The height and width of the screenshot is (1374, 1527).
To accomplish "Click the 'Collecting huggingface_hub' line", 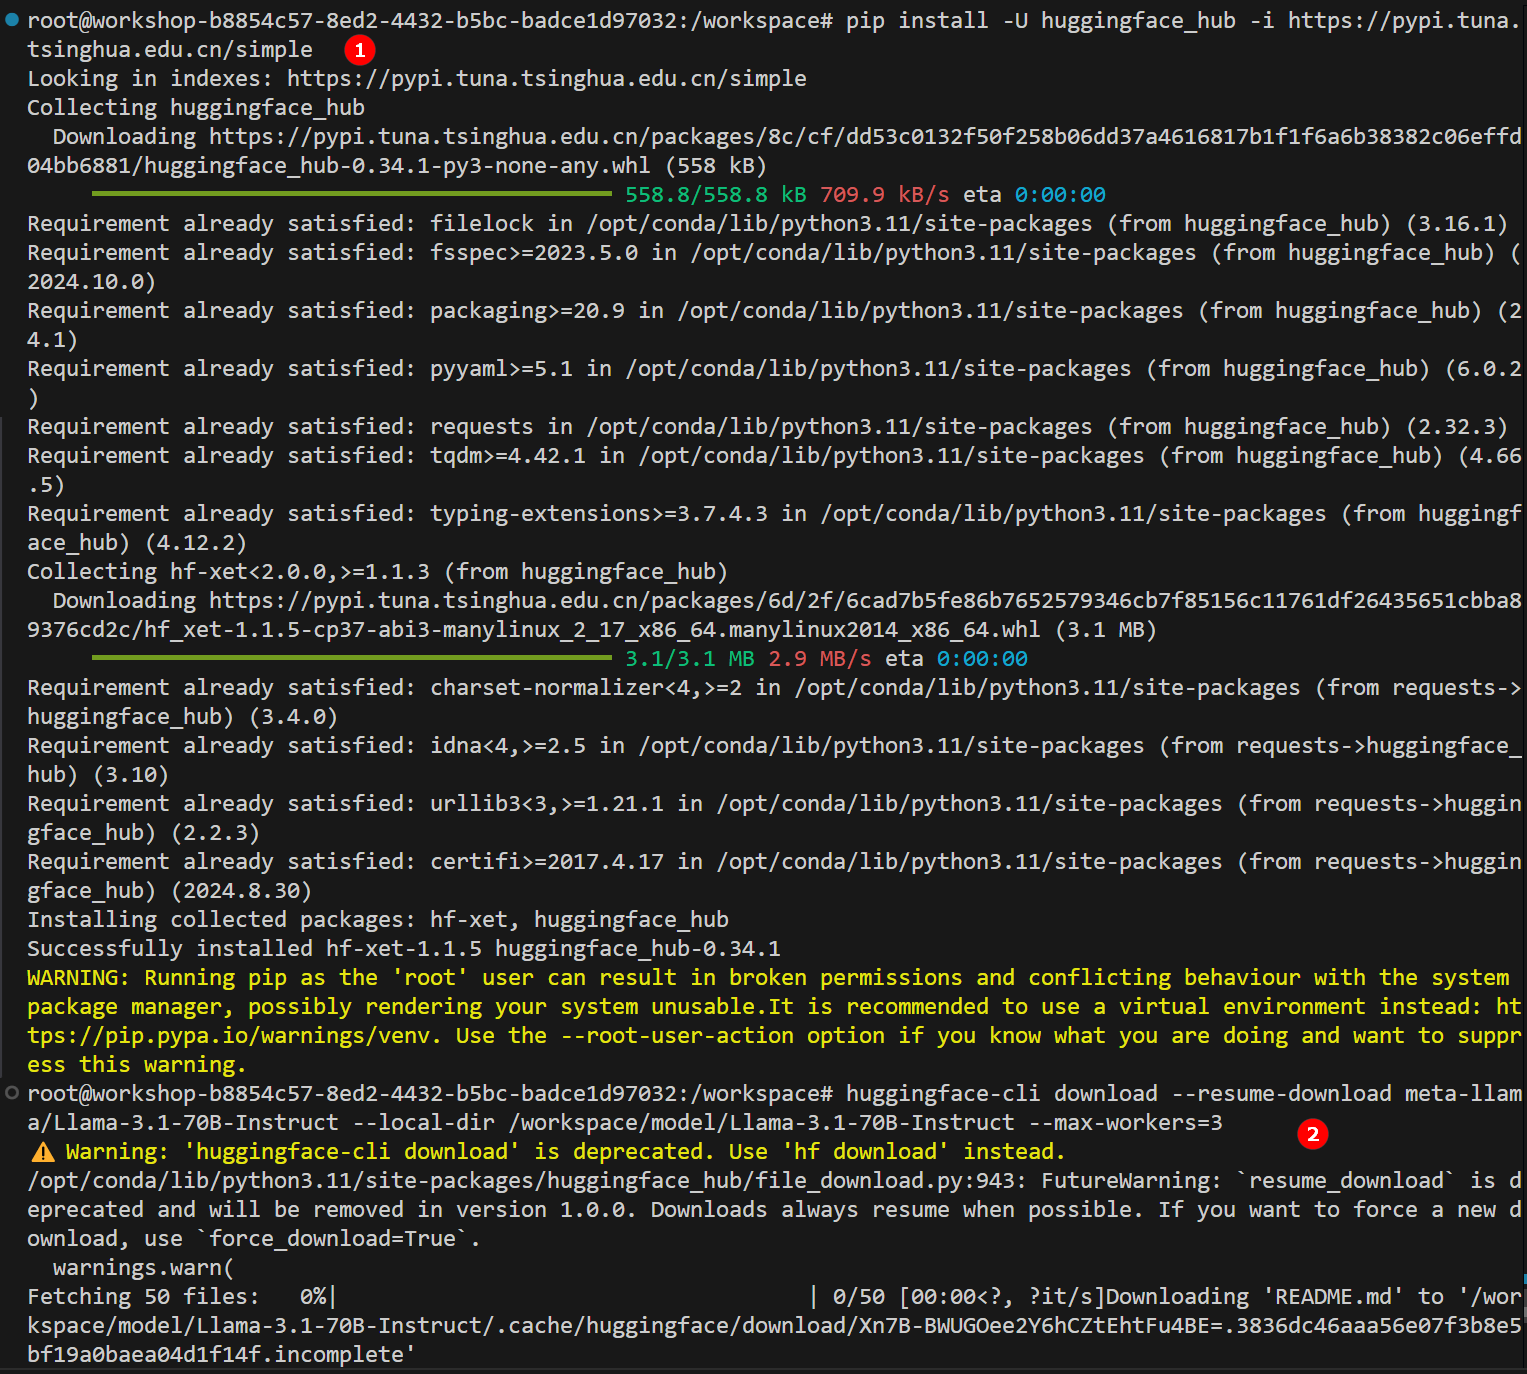I will tap(195, 108).
